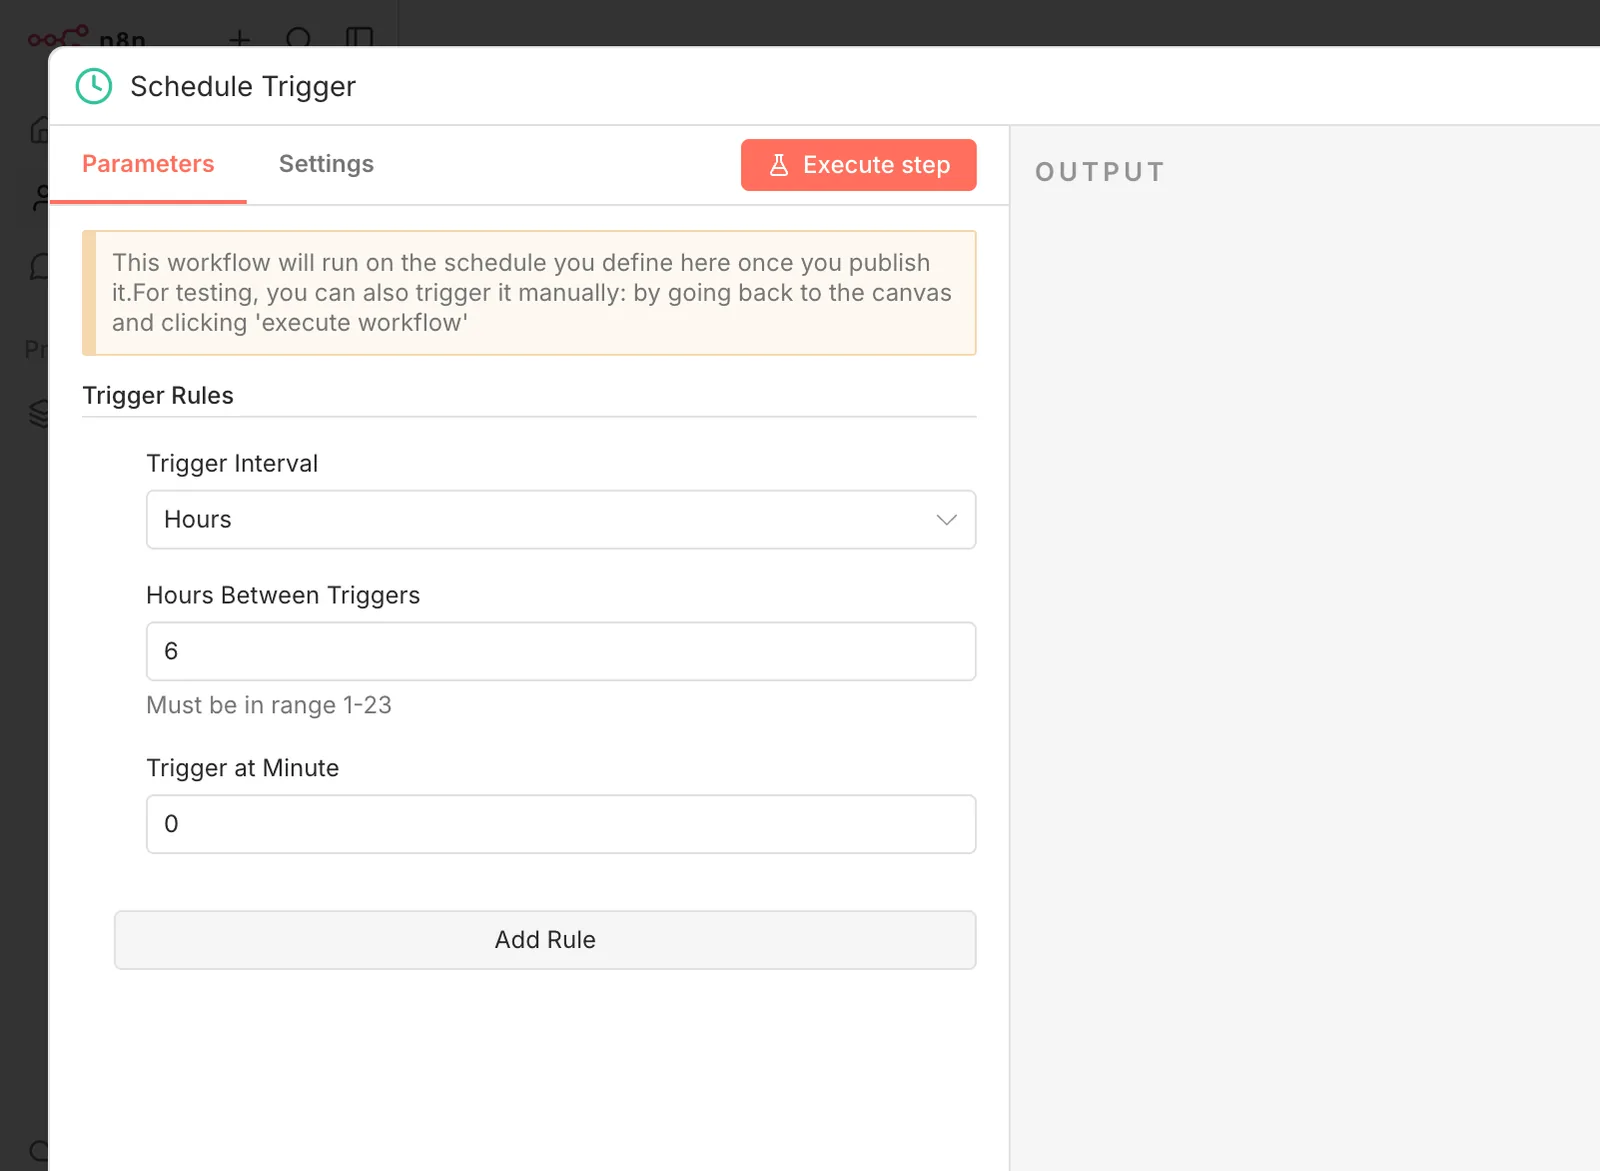This screenshot has width=1600, height=1171.
Task: Open the Trigger Interval dropdown
Action: click(561, 519)
